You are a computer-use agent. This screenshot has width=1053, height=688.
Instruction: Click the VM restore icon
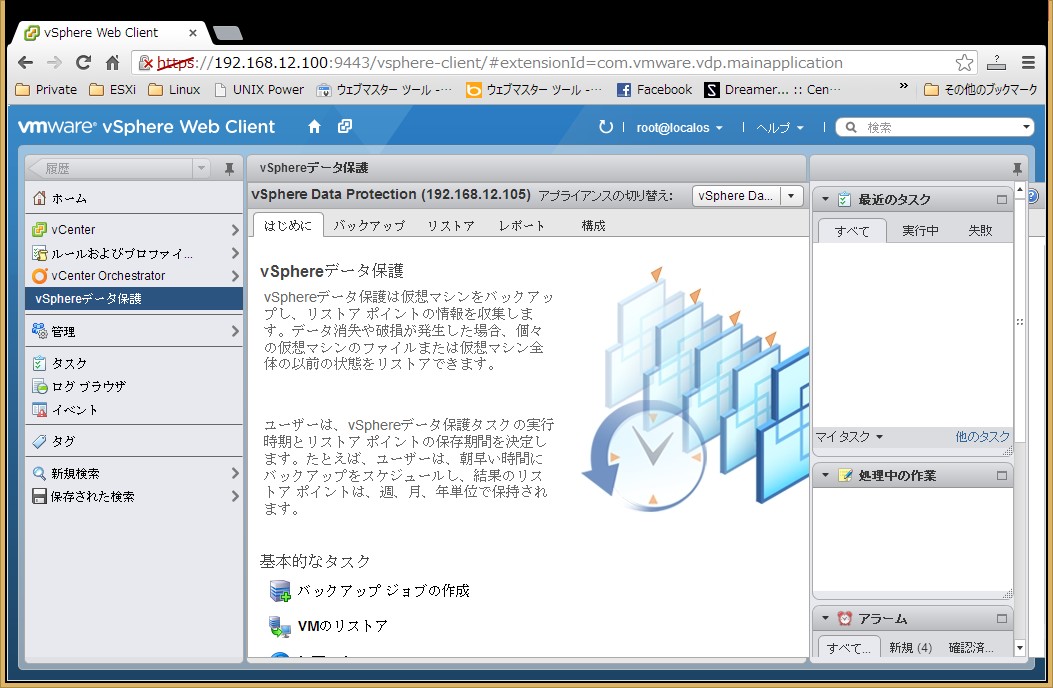coord(280,626)
